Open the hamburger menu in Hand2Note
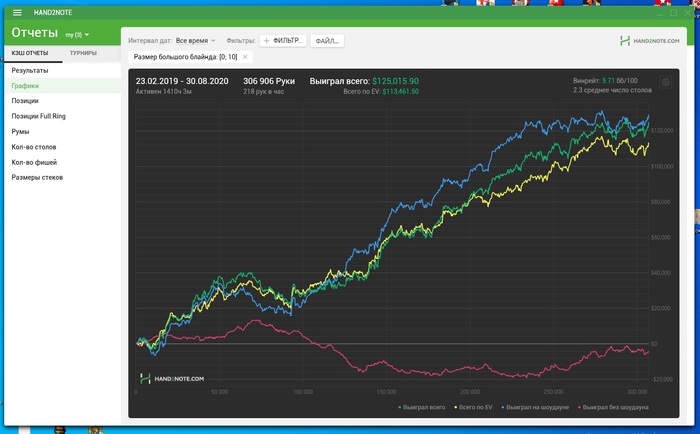Viewport: 700px width, 434px height. pos(17,13)
